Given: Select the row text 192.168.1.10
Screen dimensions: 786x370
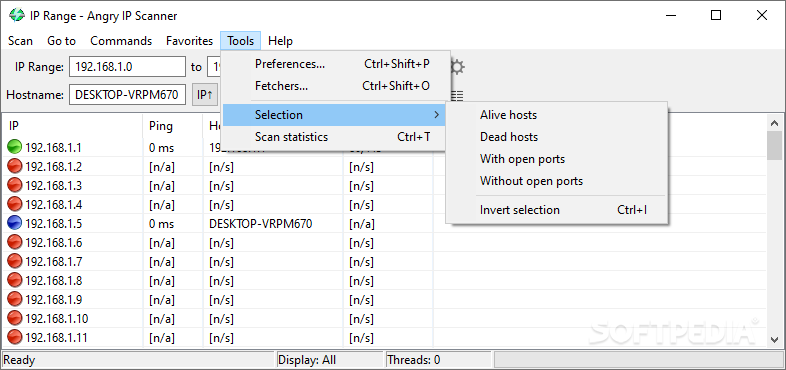Looking at the screenshot, I should point(57,319).
